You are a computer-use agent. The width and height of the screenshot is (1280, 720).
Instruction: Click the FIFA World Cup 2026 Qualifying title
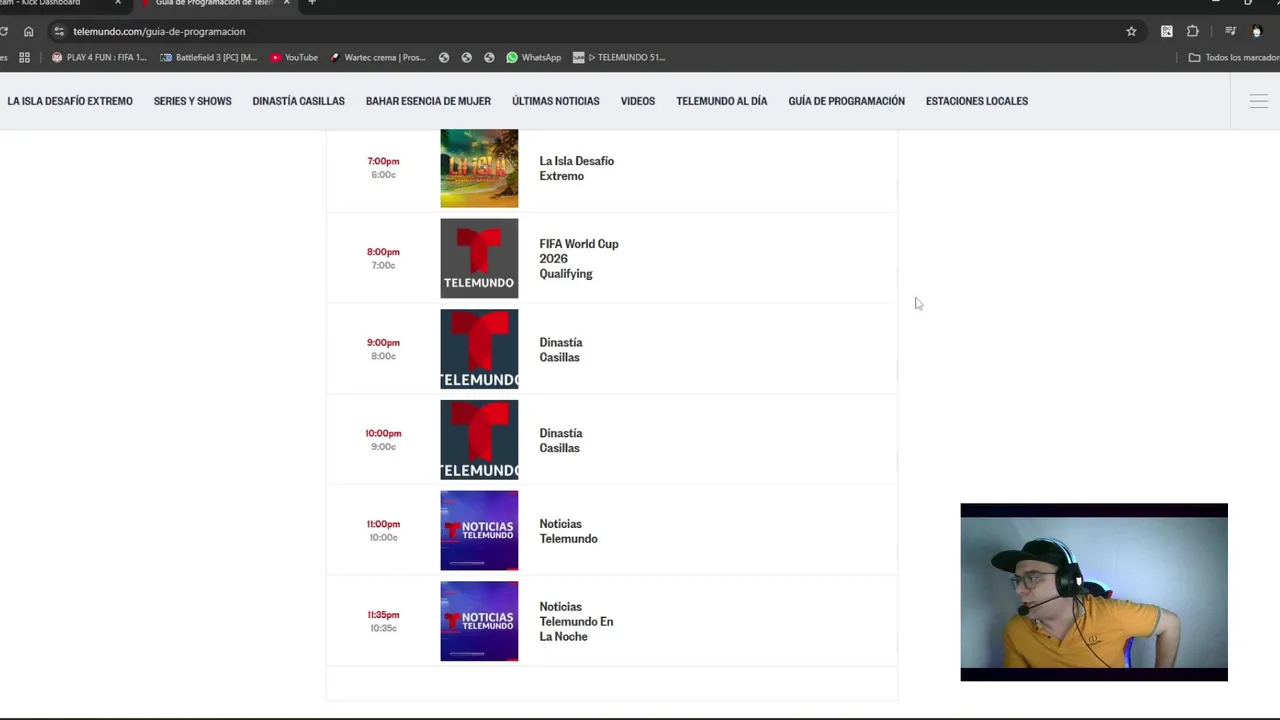coord(579,258)
